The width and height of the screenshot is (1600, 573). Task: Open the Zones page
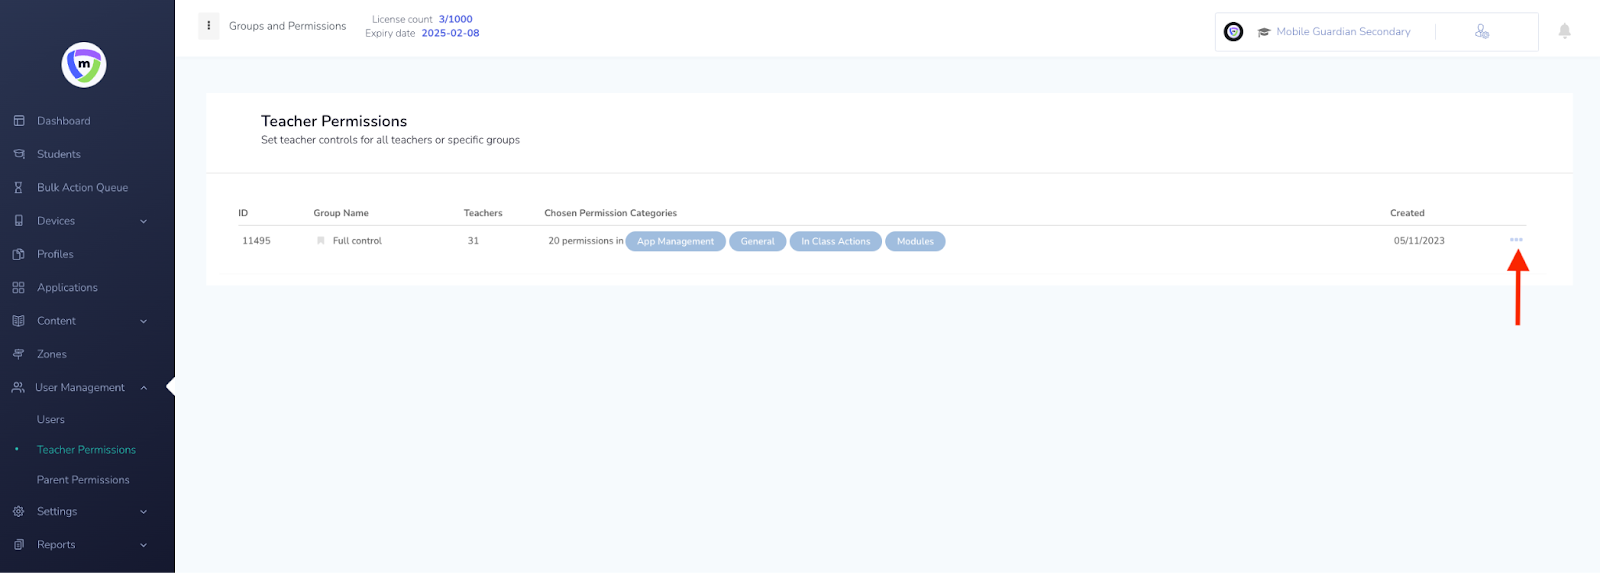[x=52, y=354]
